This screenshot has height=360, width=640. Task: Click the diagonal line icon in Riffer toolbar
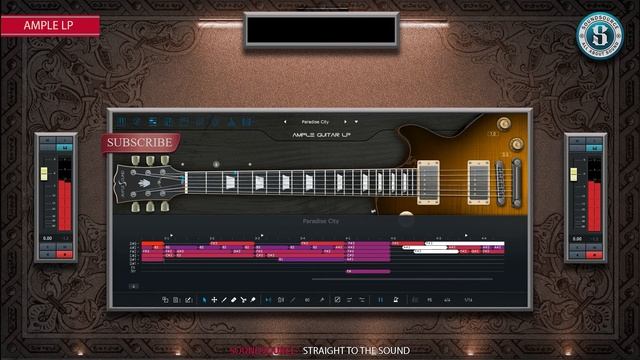coord(293,300)
